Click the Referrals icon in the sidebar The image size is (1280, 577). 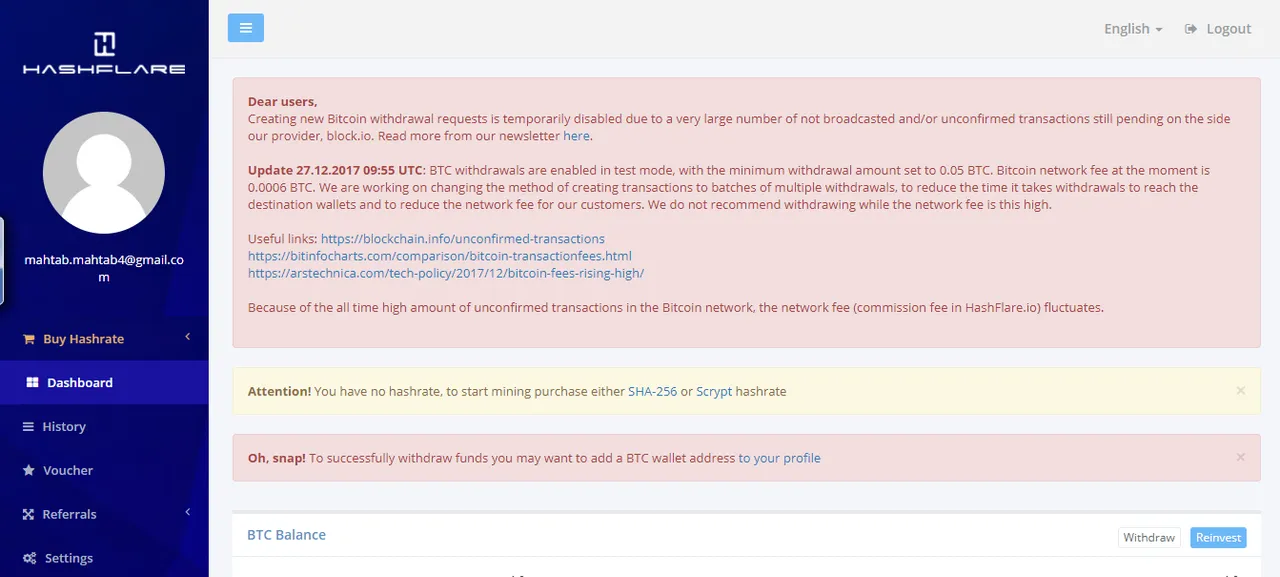point(29,515)
